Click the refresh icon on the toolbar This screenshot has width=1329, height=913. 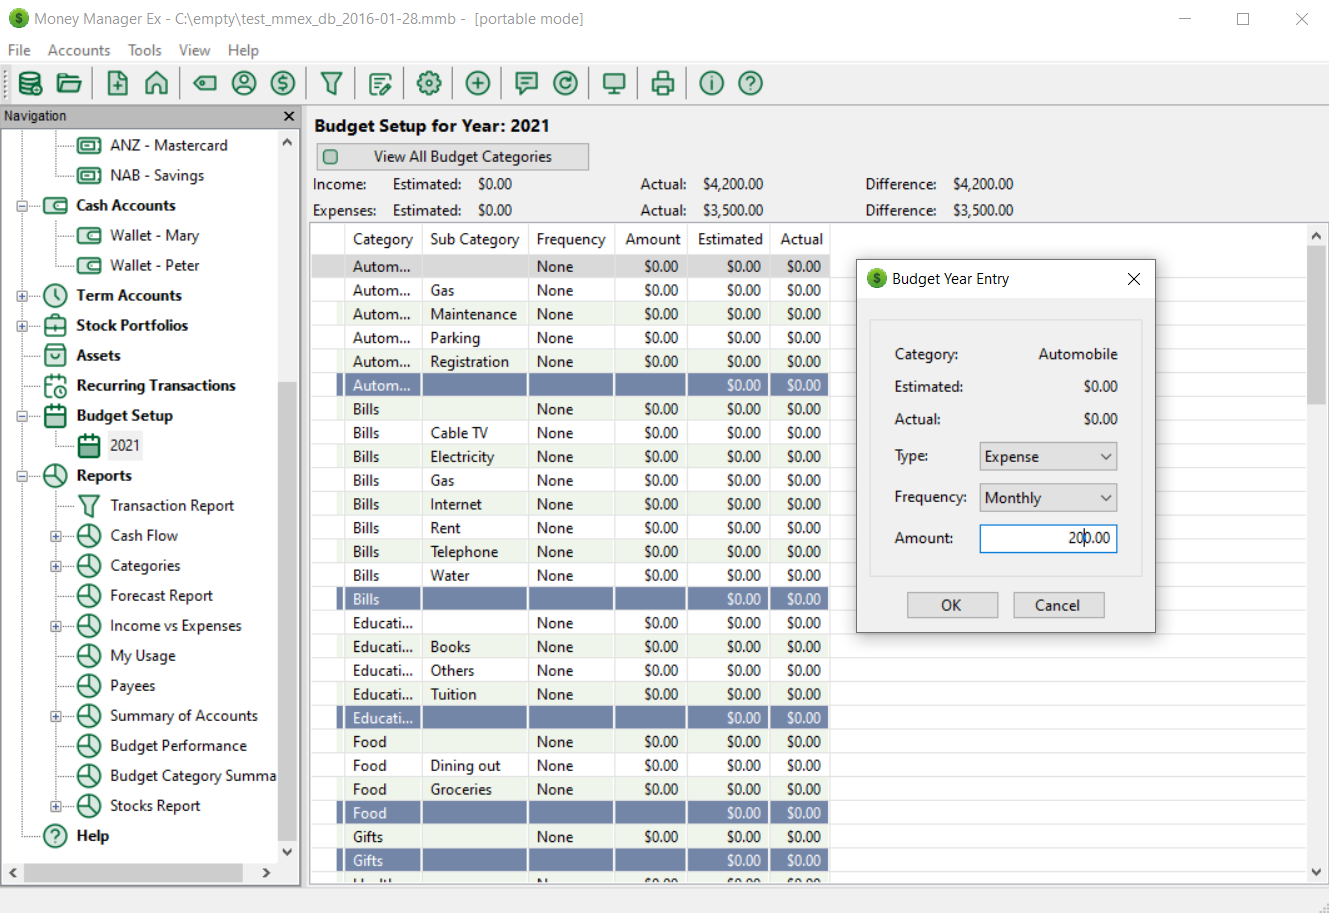coord(566,83)
